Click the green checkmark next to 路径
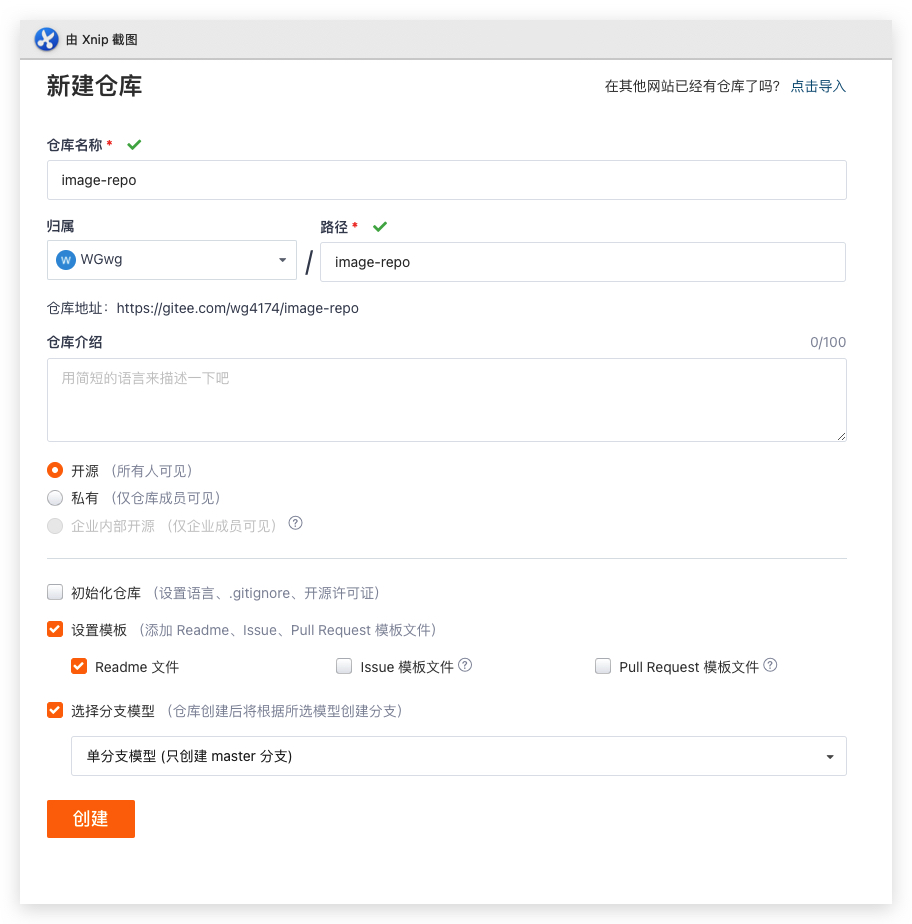Viewport: 912px width, 924px height. tap(380, 225)
